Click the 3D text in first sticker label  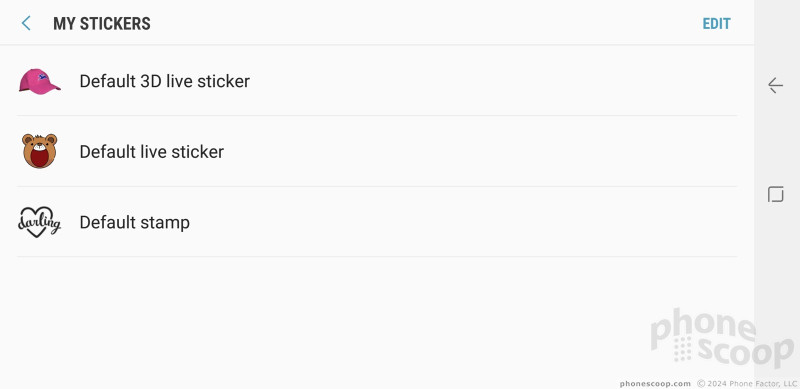(150, 81)
